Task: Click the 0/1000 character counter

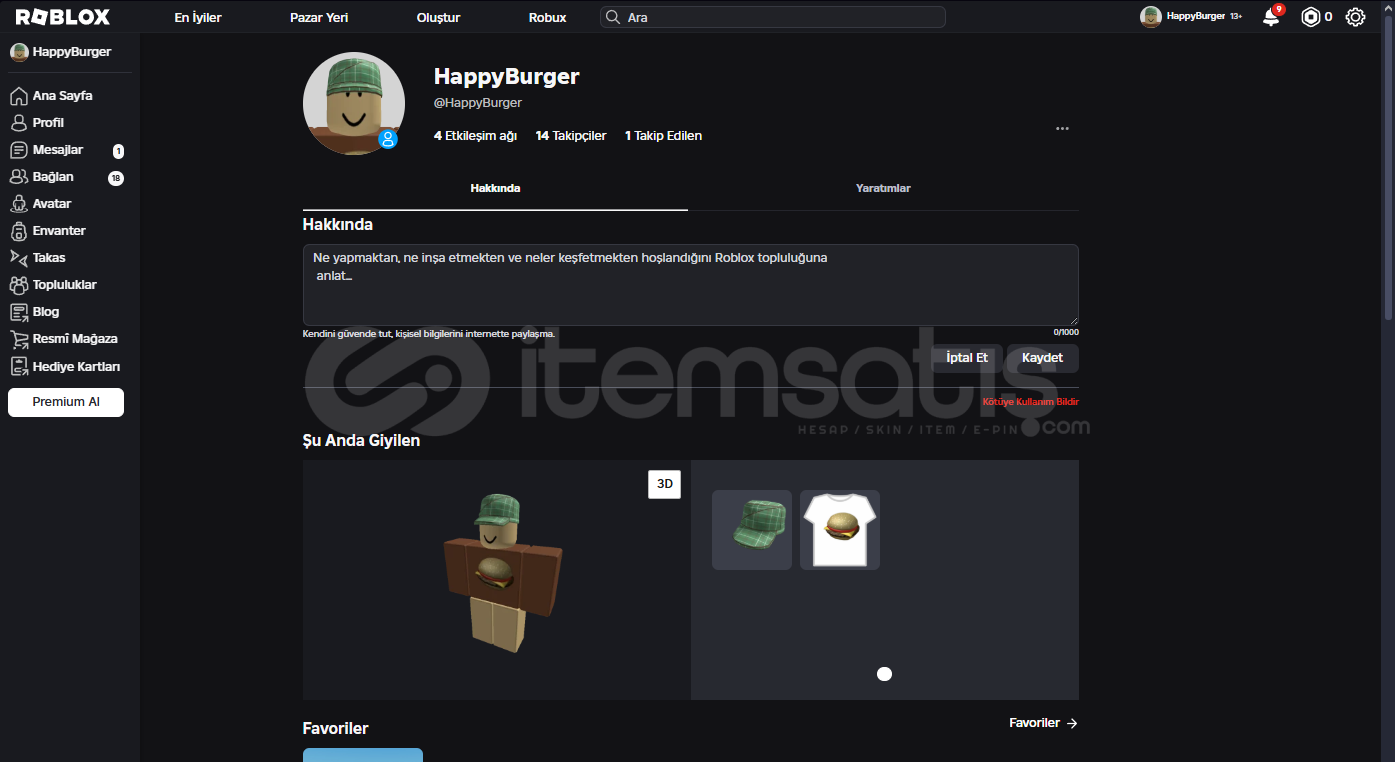Action: 1066,332
